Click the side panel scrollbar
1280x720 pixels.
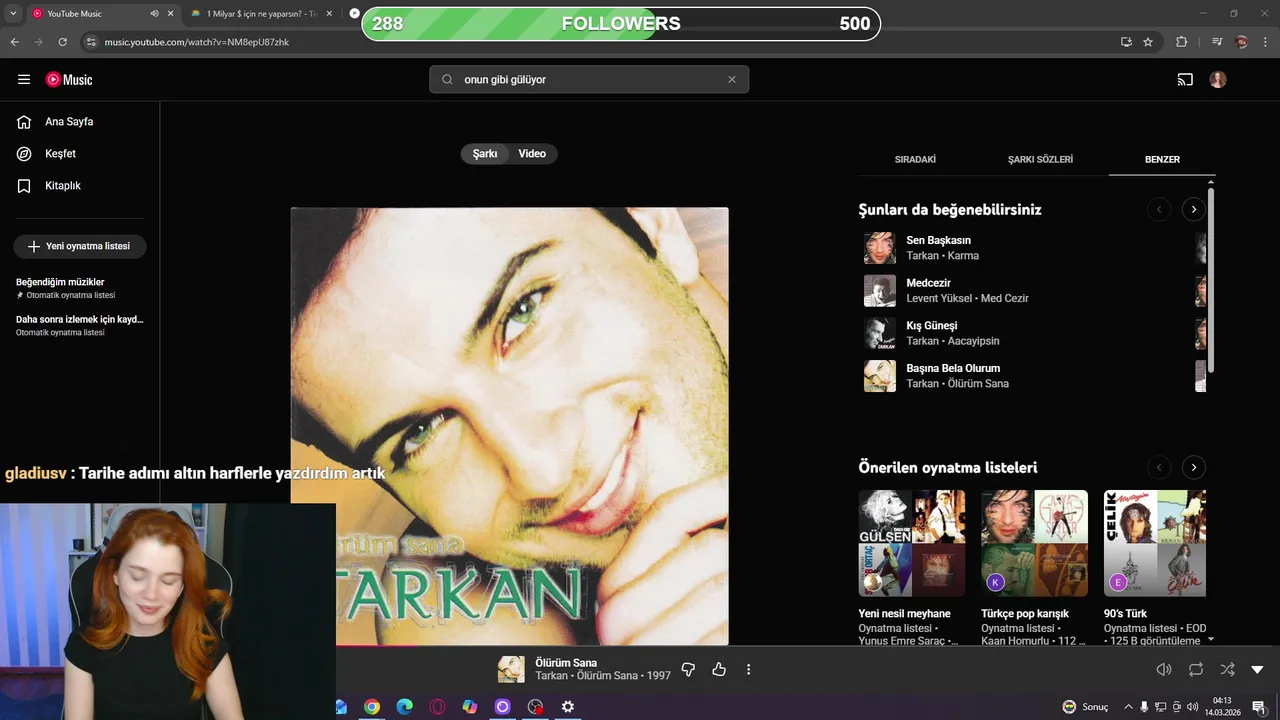(x=1211, y=280)
